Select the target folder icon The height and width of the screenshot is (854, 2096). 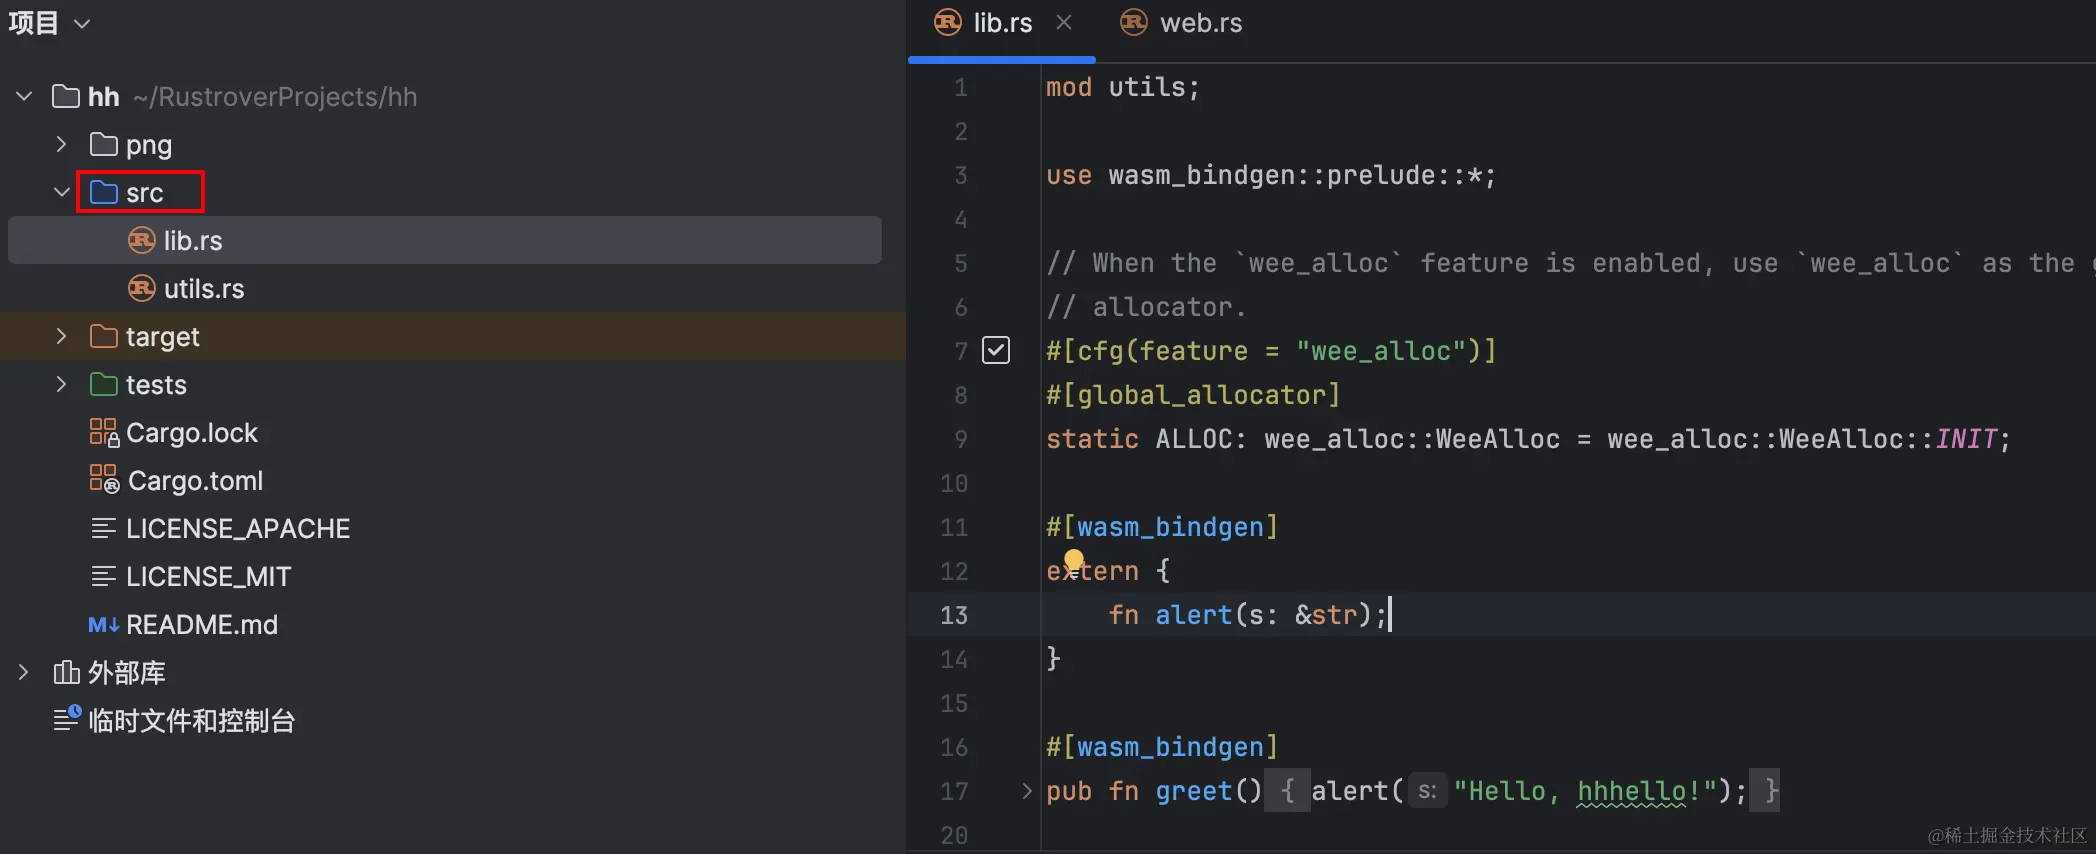[104, 336]
